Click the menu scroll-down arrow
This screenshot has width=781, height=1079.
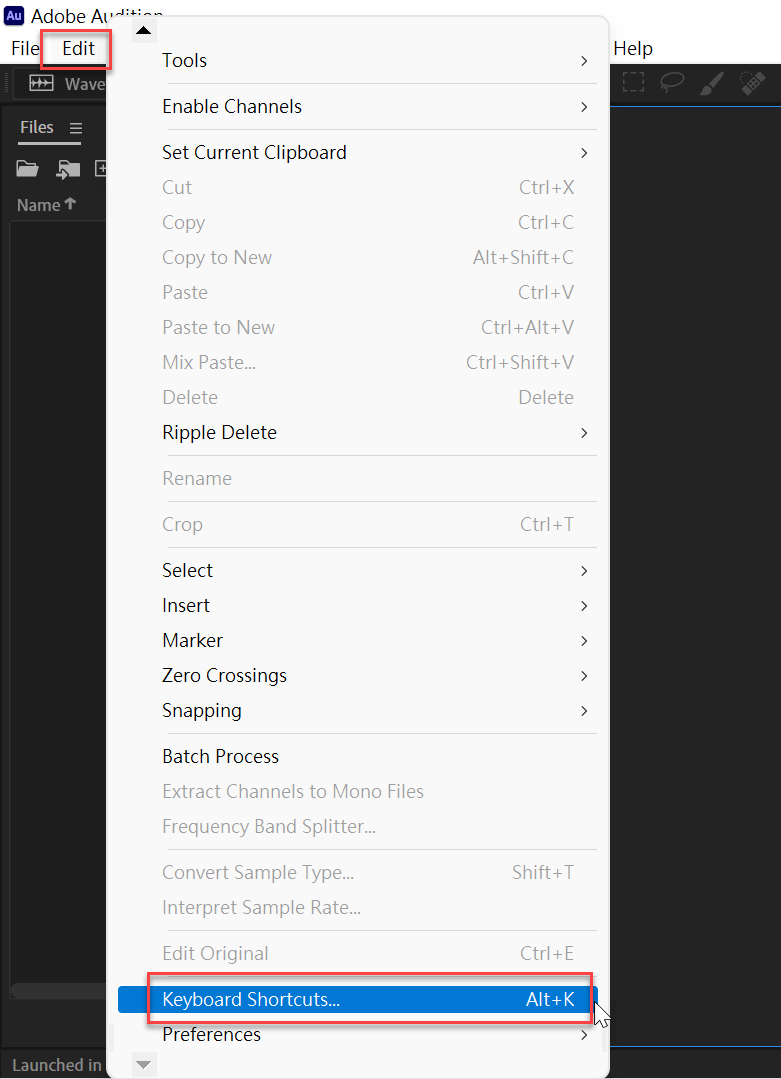click(x=143, y=1065)
